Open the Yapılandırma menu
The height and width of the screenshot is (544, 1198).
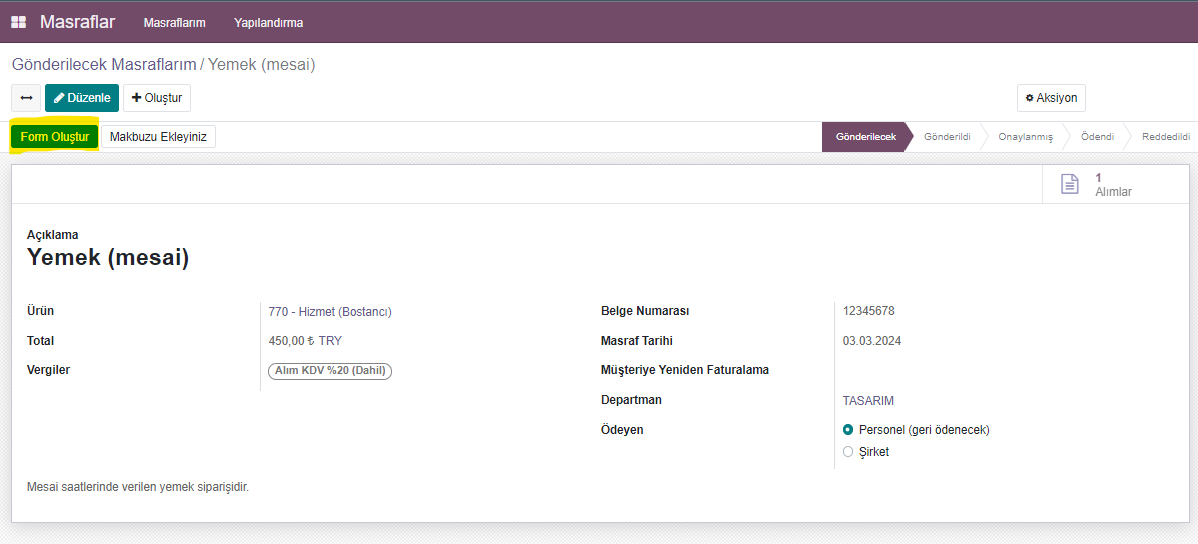[x=268, y=22]
